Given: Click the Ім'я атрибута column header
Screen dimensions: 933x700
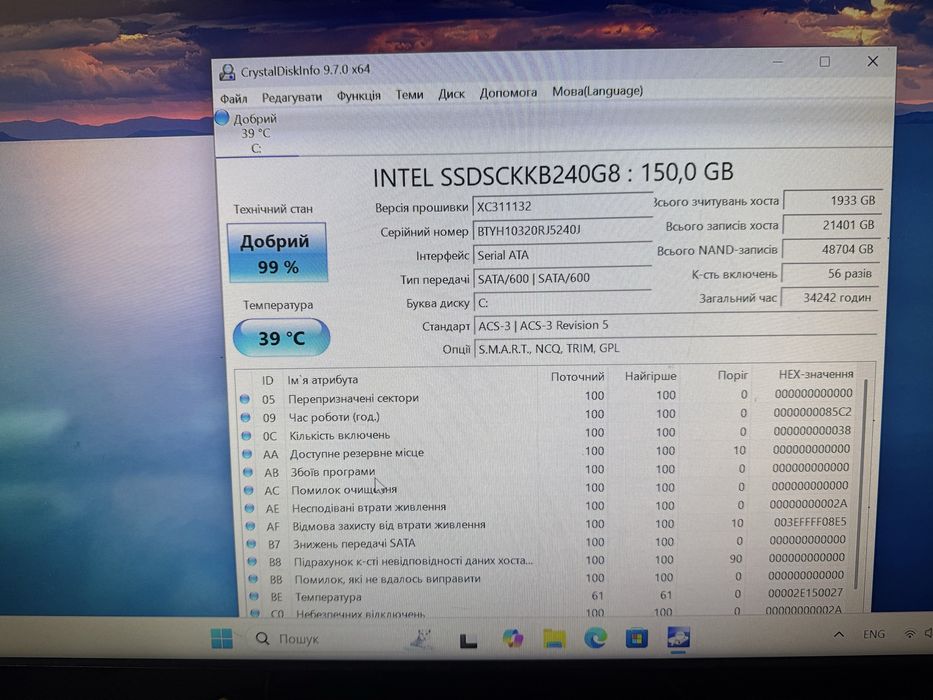Looking at the screenshot, I should pyautogui.click(x=323, y=380).
